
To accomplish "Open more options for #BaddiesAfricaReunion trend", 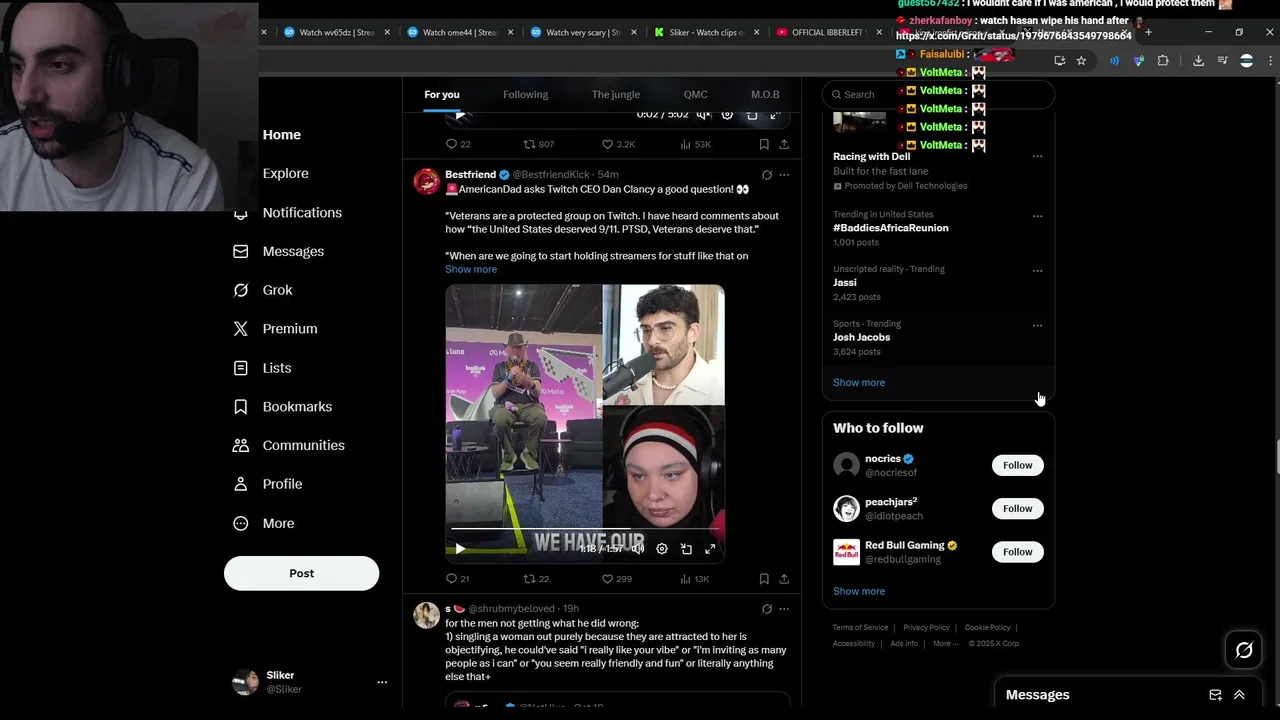I will pos(1037,216).
